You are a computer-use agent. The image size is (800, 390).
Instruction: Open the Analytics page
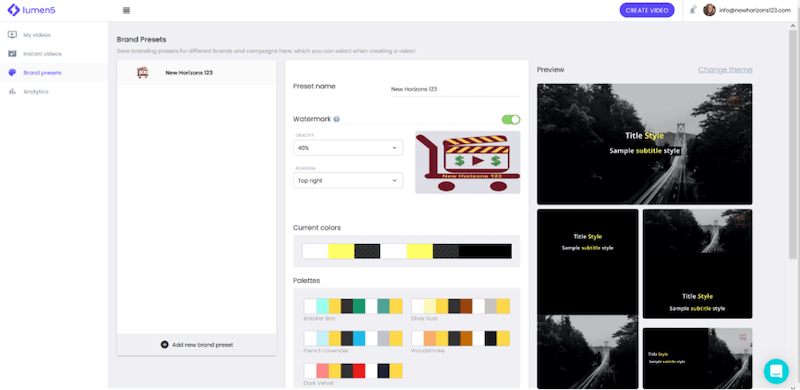(36, 91)
